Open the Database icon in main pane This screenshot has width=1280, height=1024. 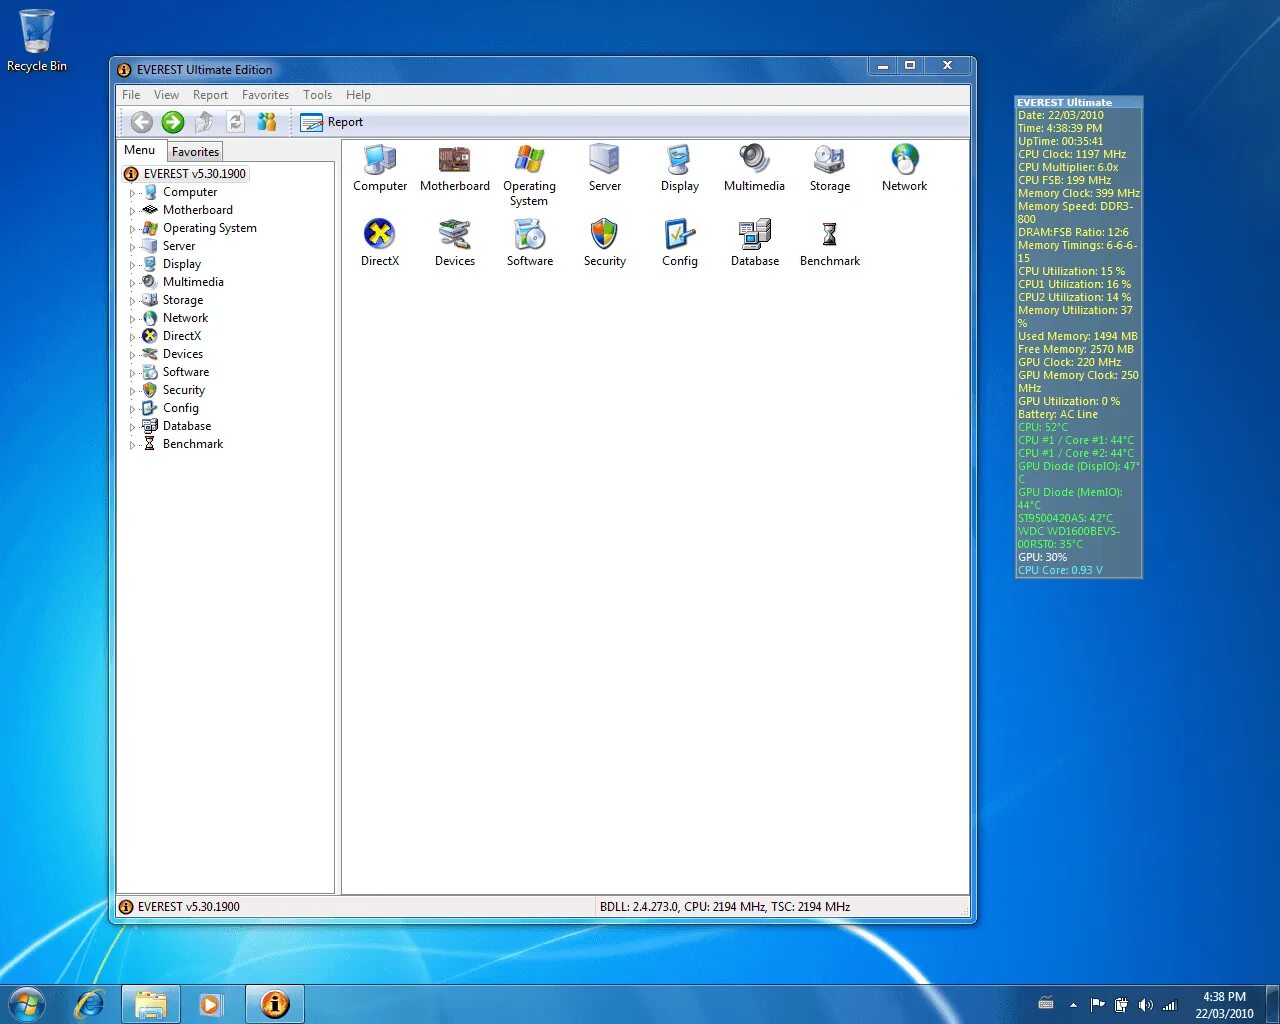(755, 243)
